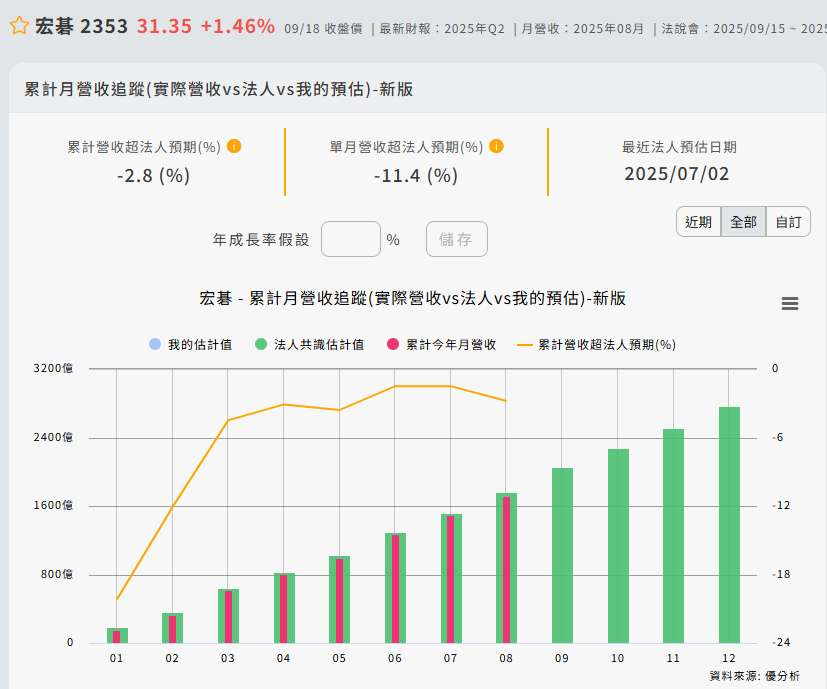
Task: Click the pink cumulative revenue bar for month 05
Action: 340,600
